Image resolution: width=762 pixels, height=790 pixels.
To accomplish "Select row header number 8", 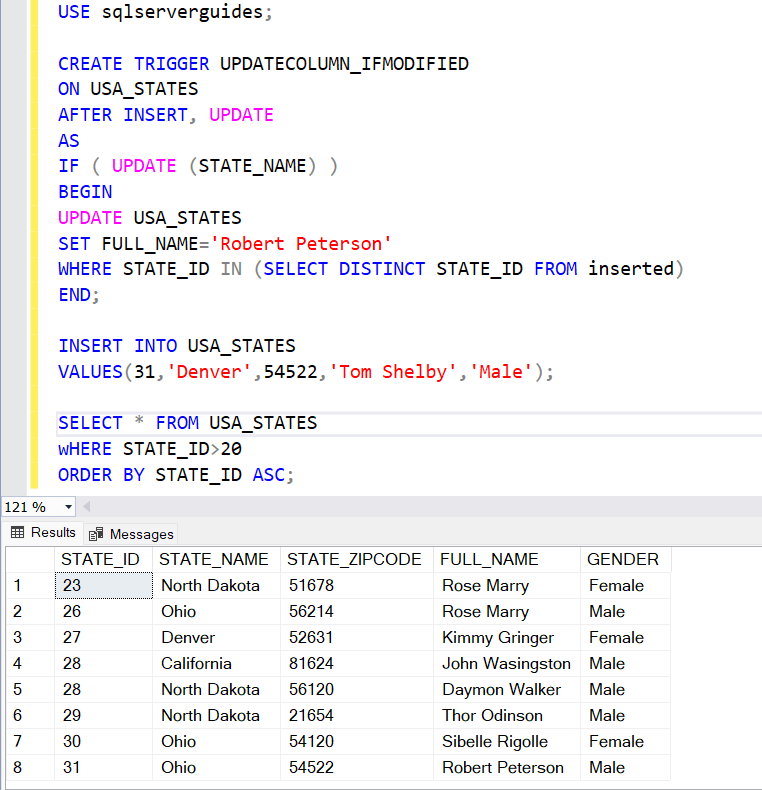I will point(30,767).
